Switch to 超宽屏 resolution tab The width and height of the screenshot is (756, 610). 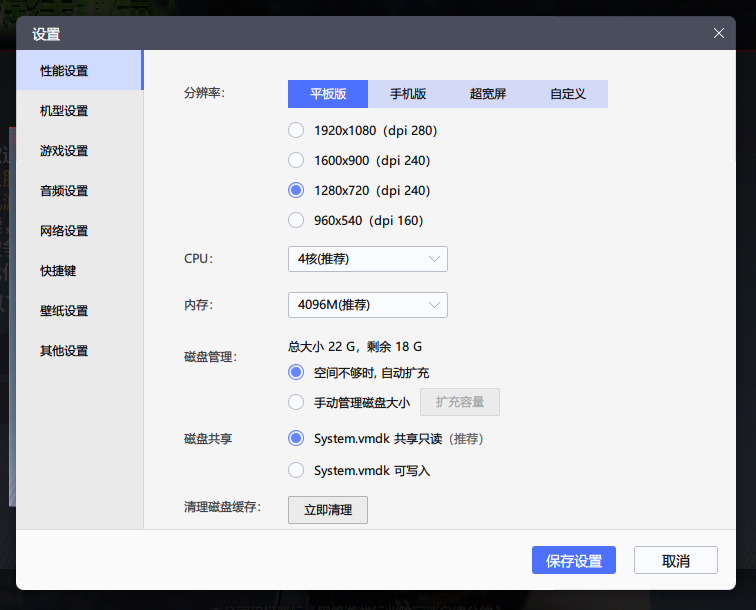tap(488, 94)
